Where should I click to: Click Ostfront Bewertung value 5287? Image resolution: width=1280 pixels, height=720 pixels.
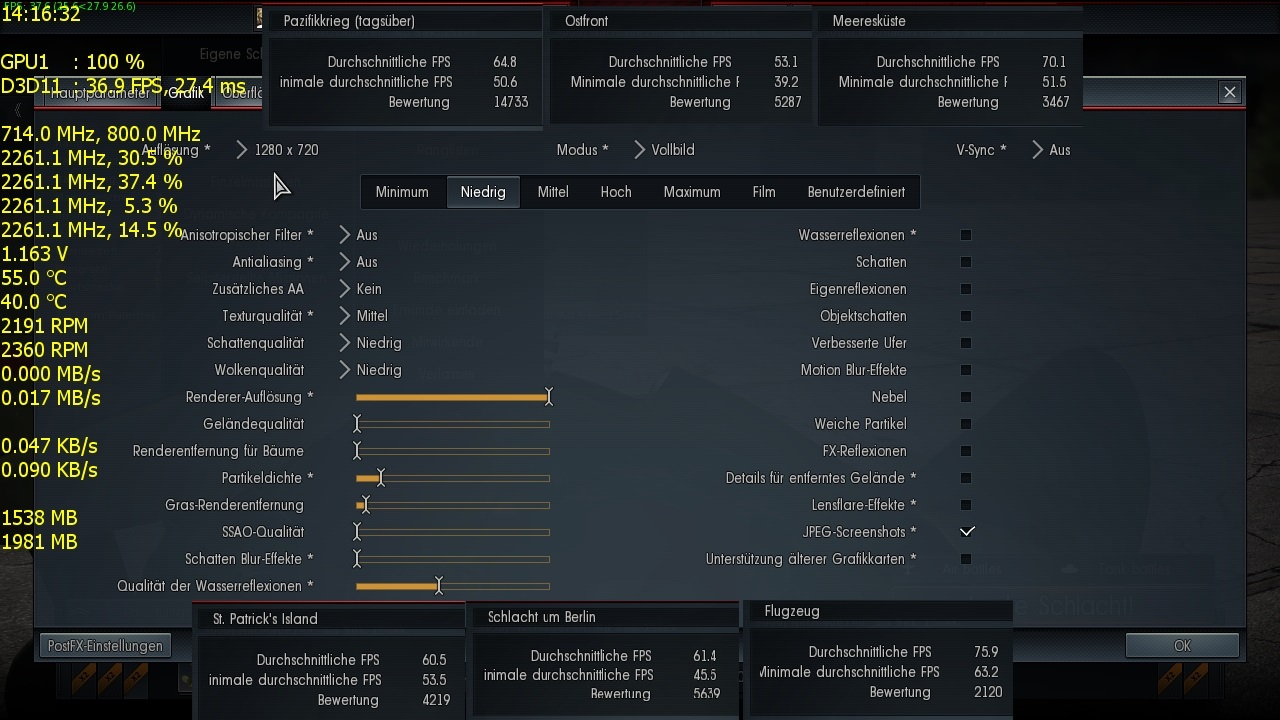pos(787,102)
